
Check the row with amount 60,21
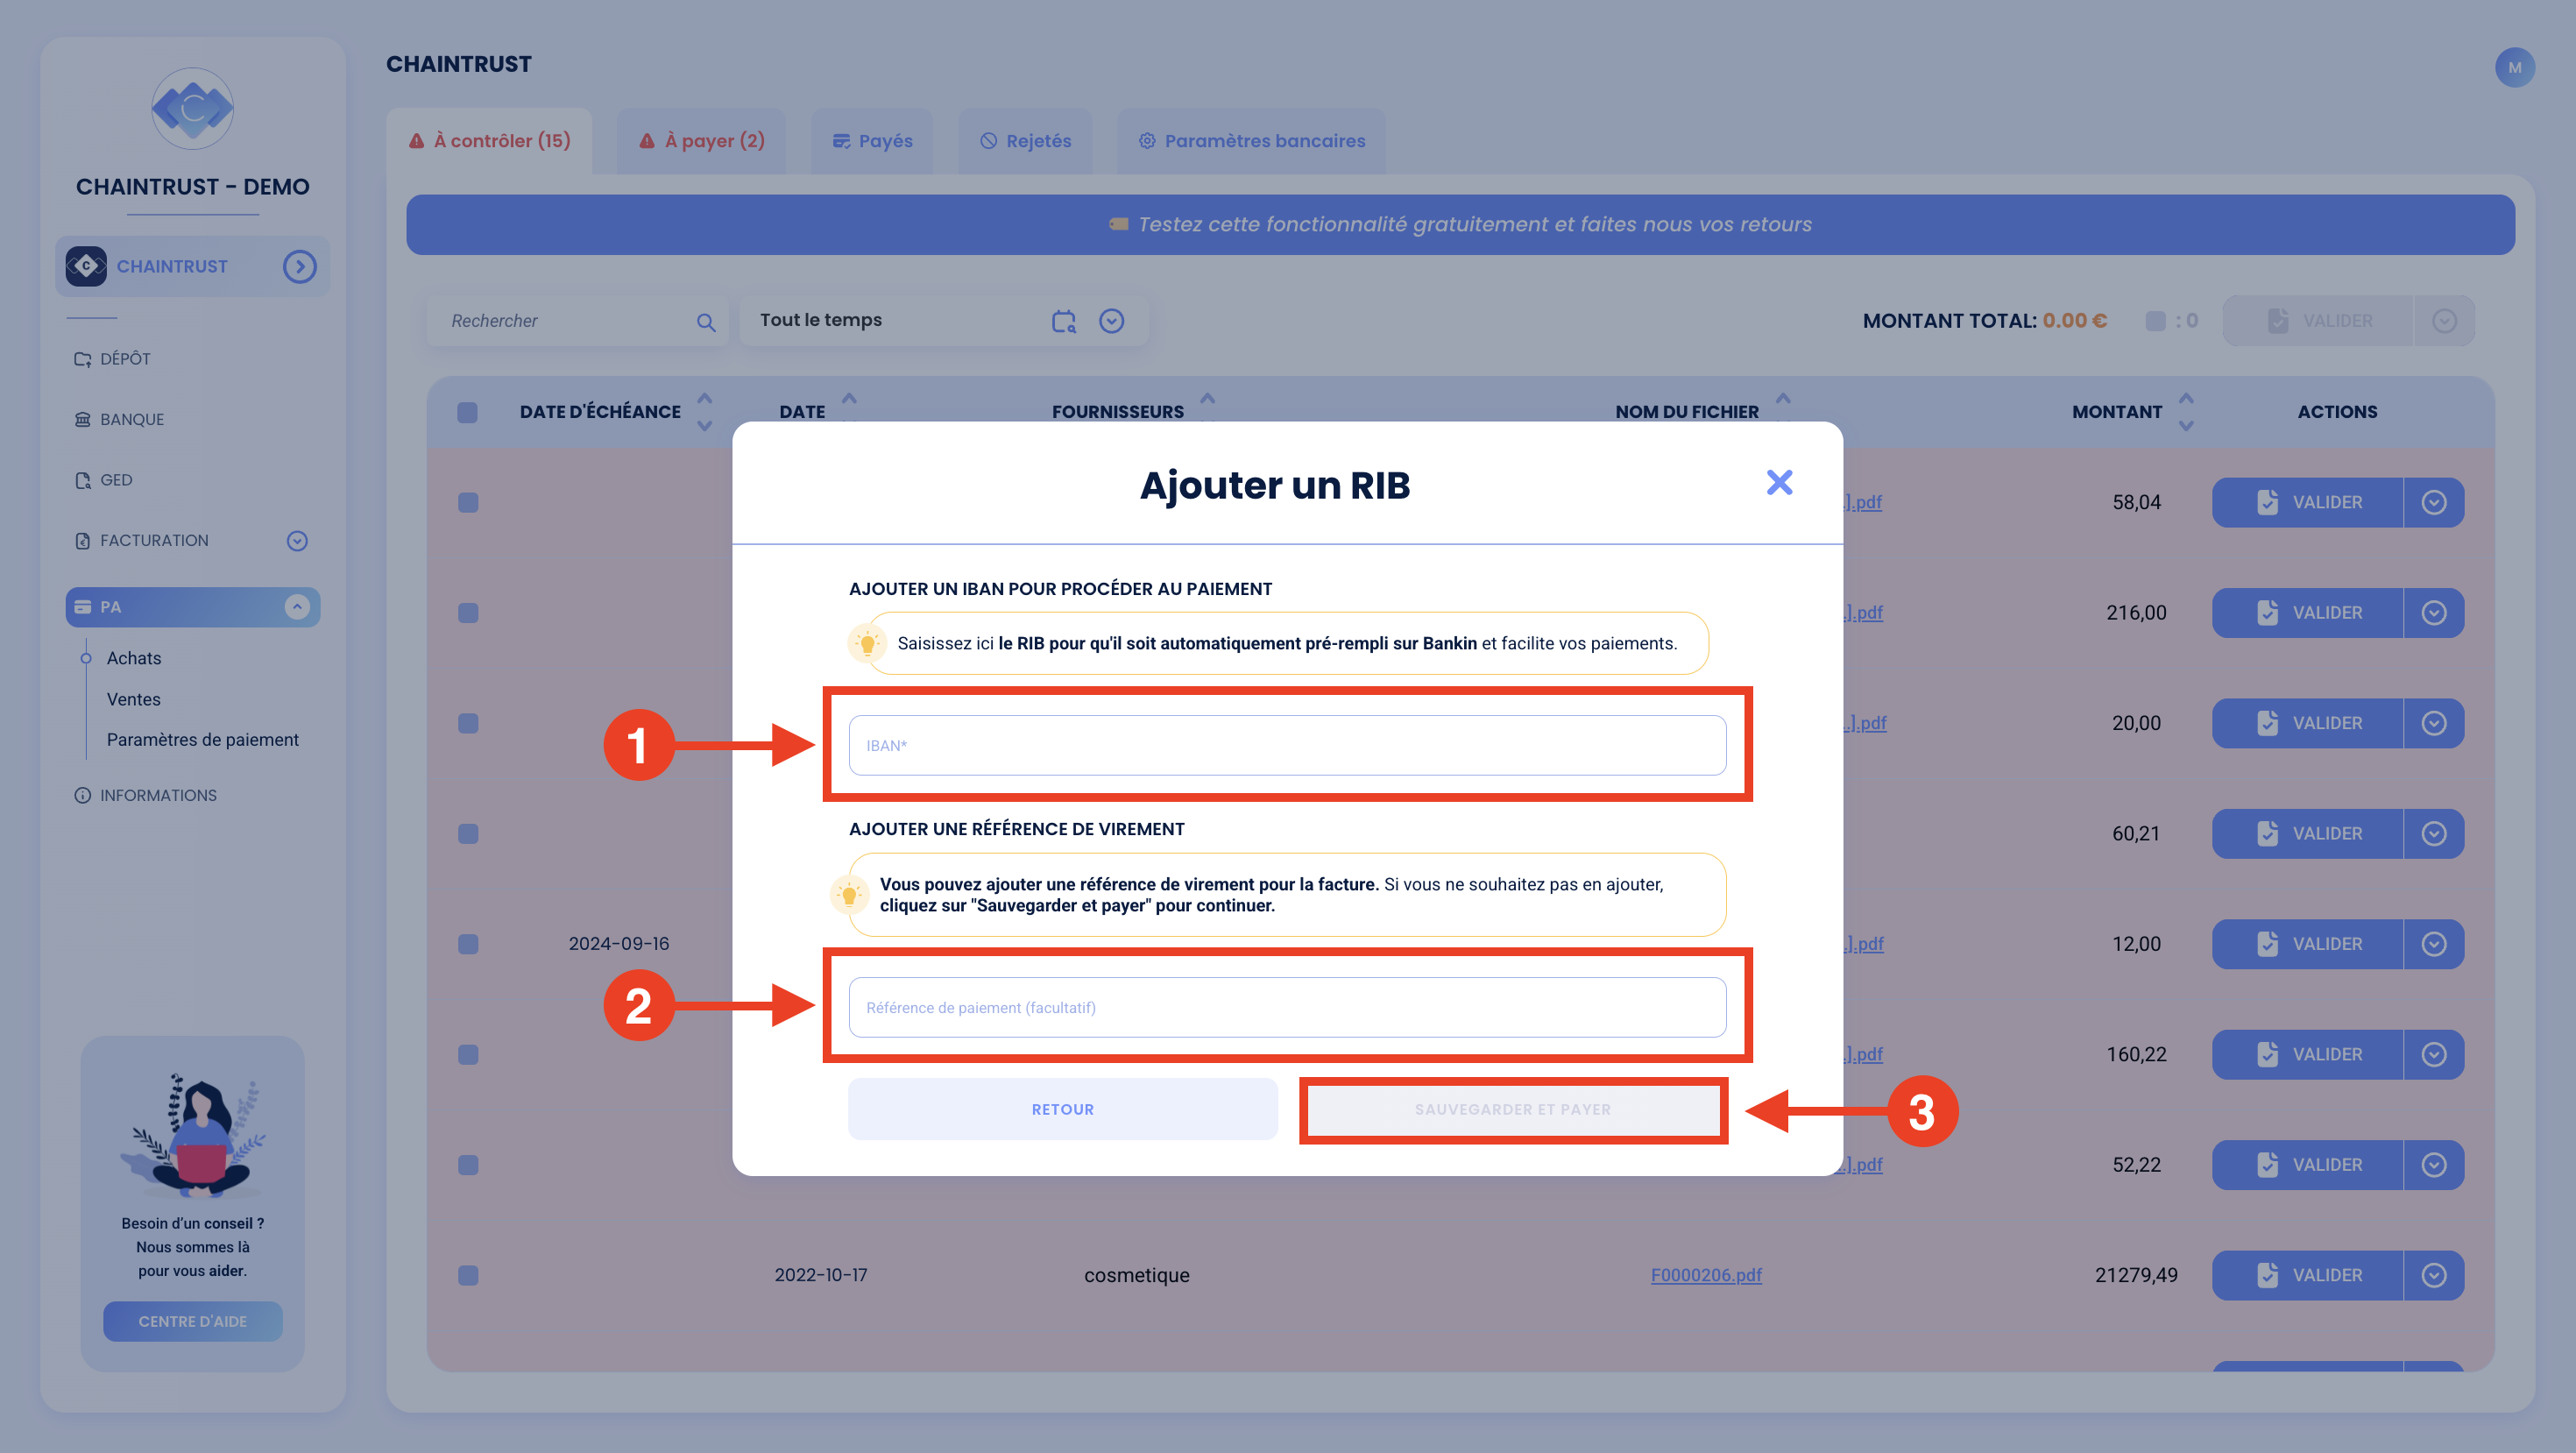pos(467,834)
